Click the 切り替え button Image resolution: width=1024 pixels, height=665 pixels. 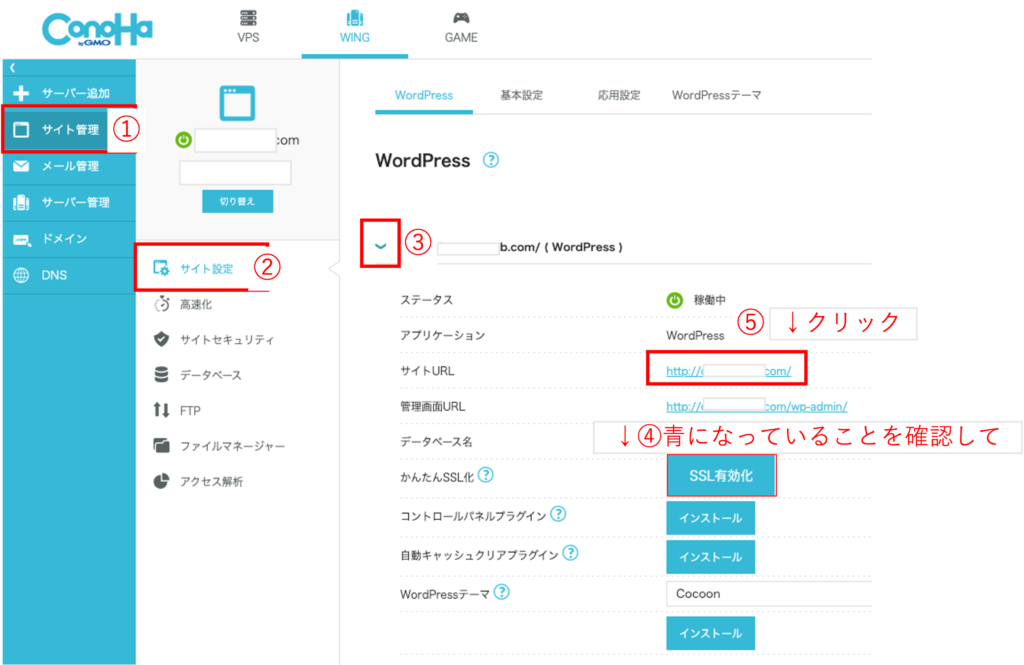point(237,201)
